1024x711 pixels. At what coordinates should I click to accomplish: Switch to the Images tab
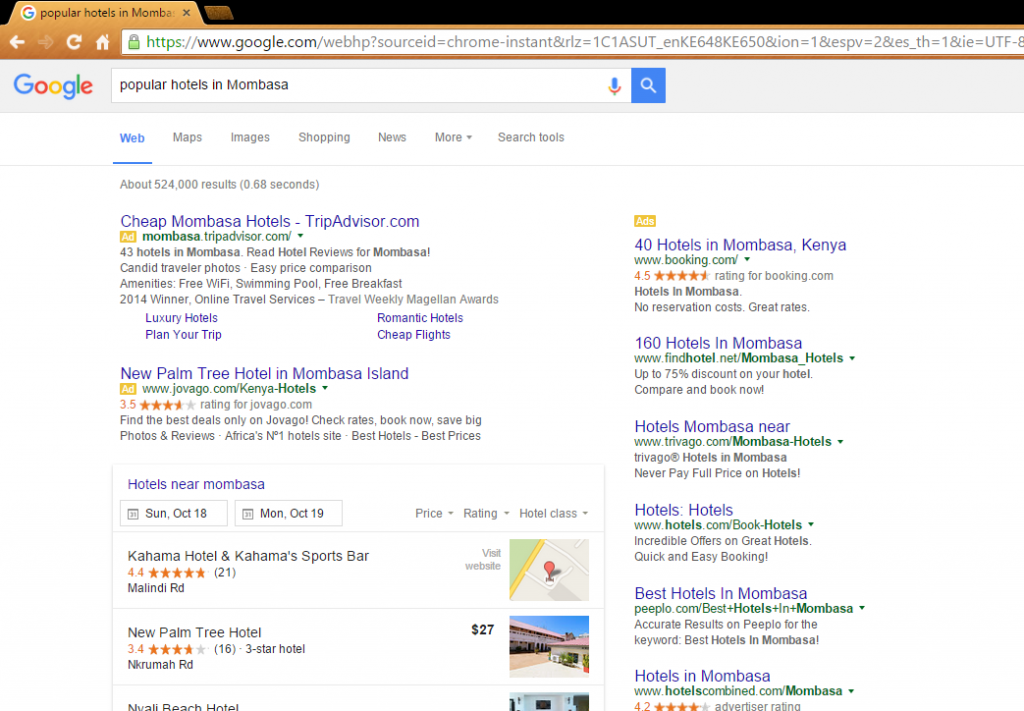[250, 137]
